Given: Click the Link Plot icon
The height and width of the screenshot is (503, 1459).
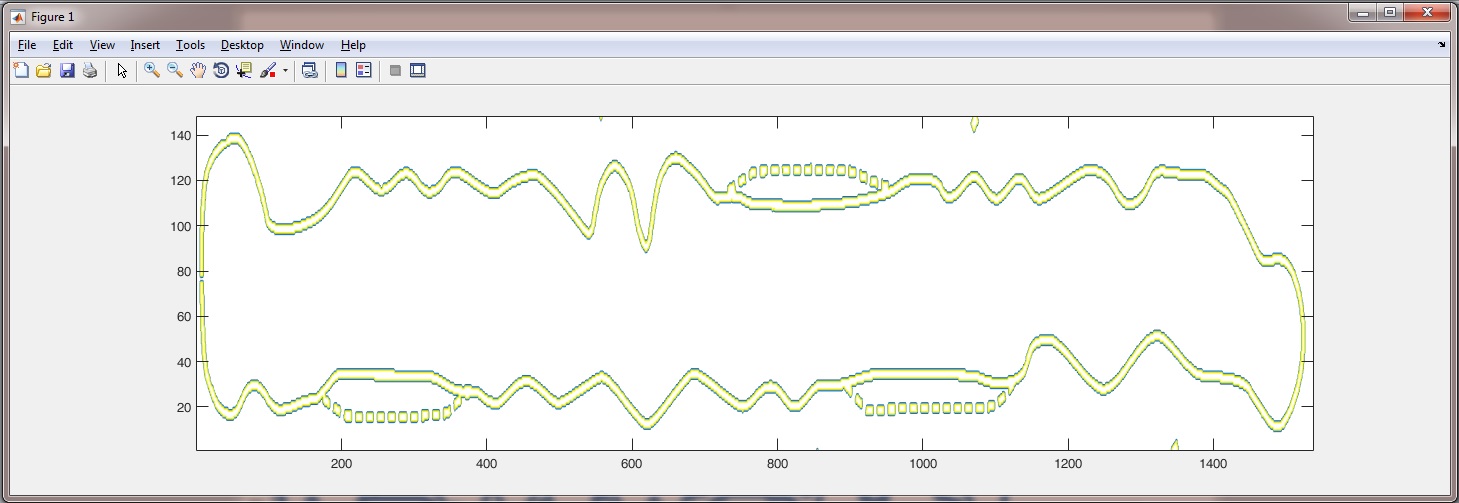Looking at the screenshot, I should click(310, 70).
